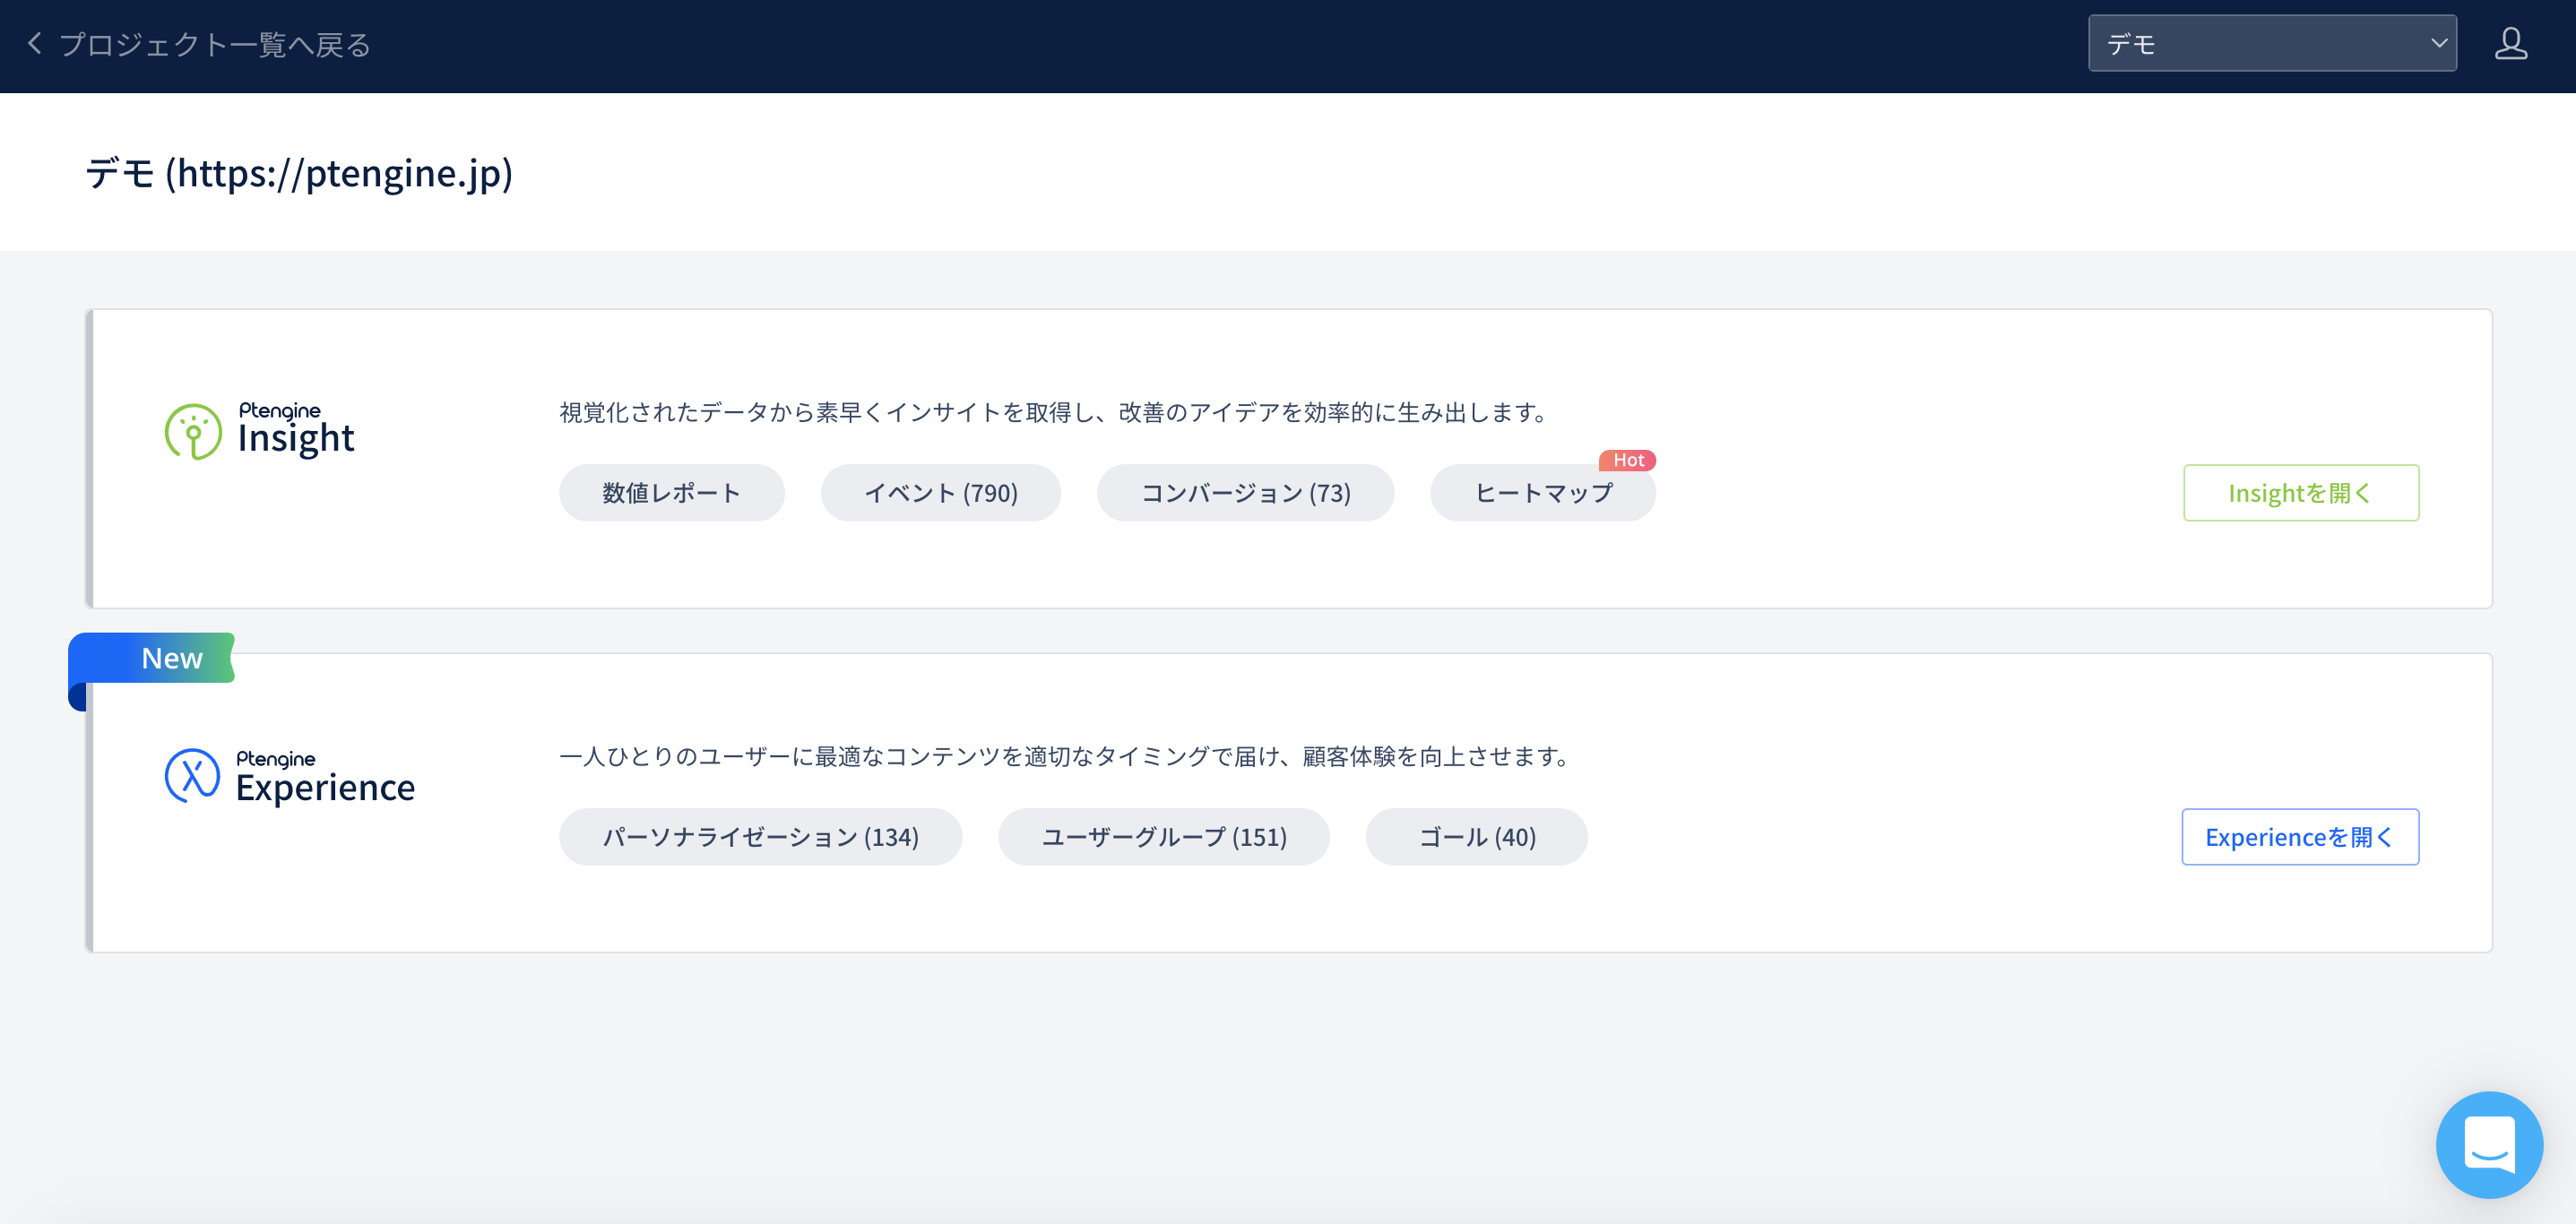Image resolution: width=2576 pixels, height=1224 pixels.
Task: Click the Insightを開く button
Action: click(x=2300, y=493)
